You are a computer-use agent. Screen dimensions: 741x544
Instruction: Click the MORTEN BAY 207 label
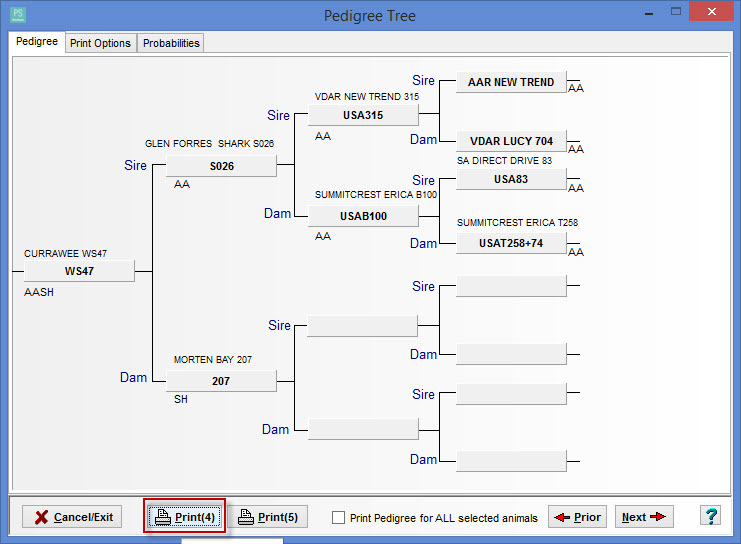(x=213, y=359)
